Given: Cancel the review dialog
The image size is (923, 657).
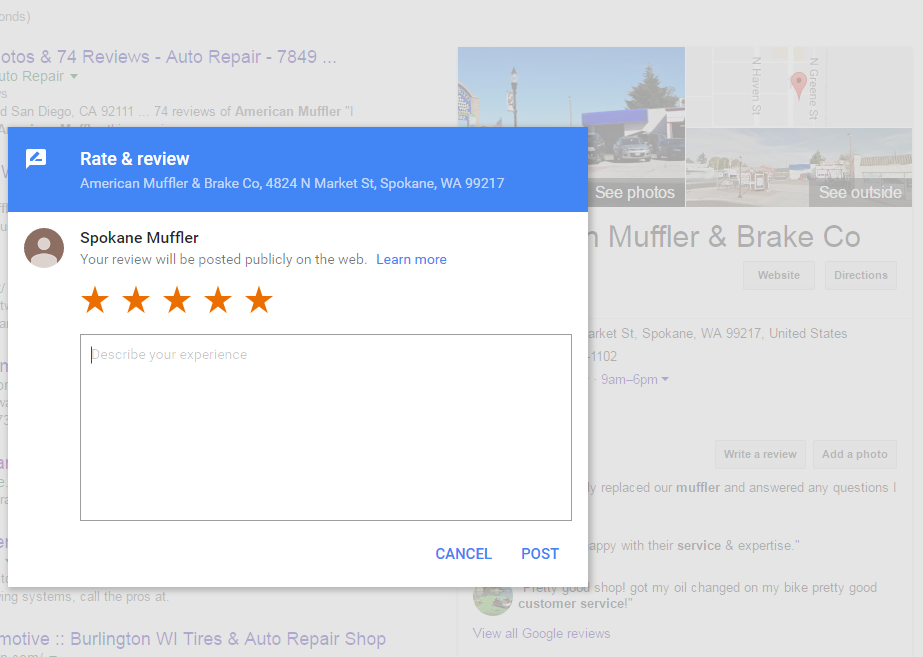Looking at the screenshot, I should coord(463,554).
